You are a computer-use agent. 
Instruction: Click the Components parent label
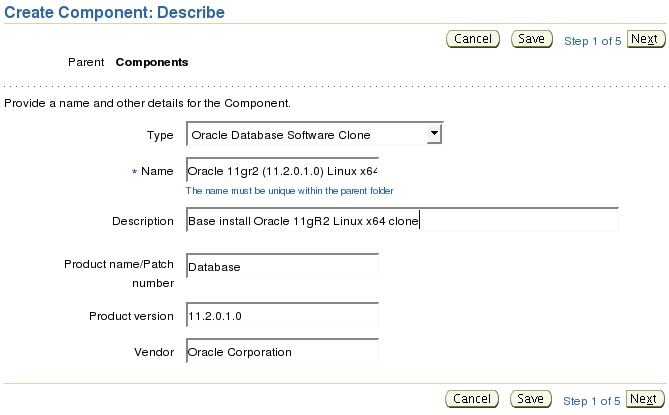[x=152, y=62]
